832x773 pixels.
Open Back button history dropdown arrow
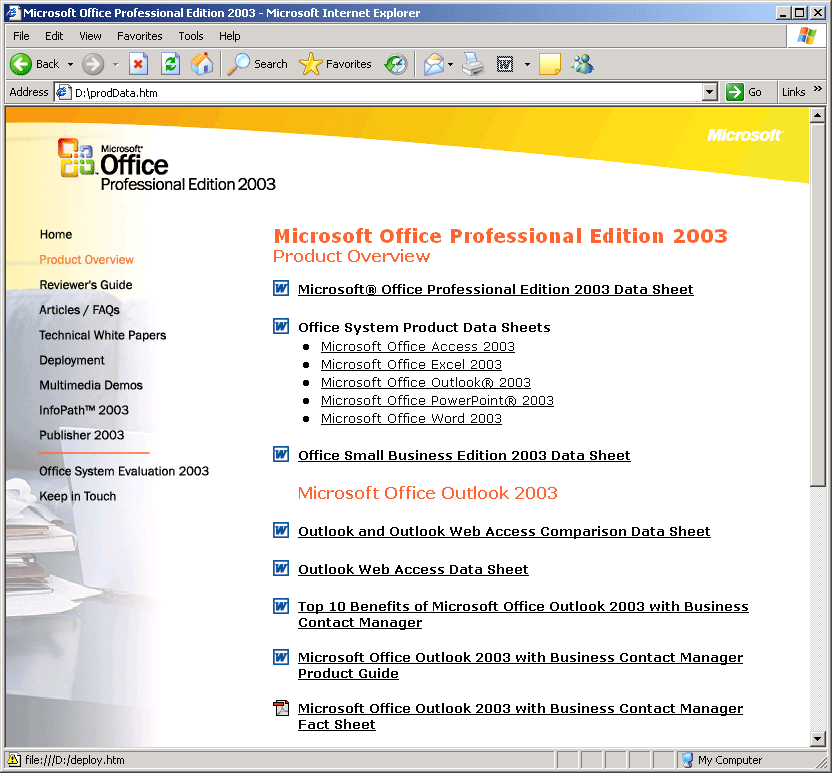click(70, 65)
